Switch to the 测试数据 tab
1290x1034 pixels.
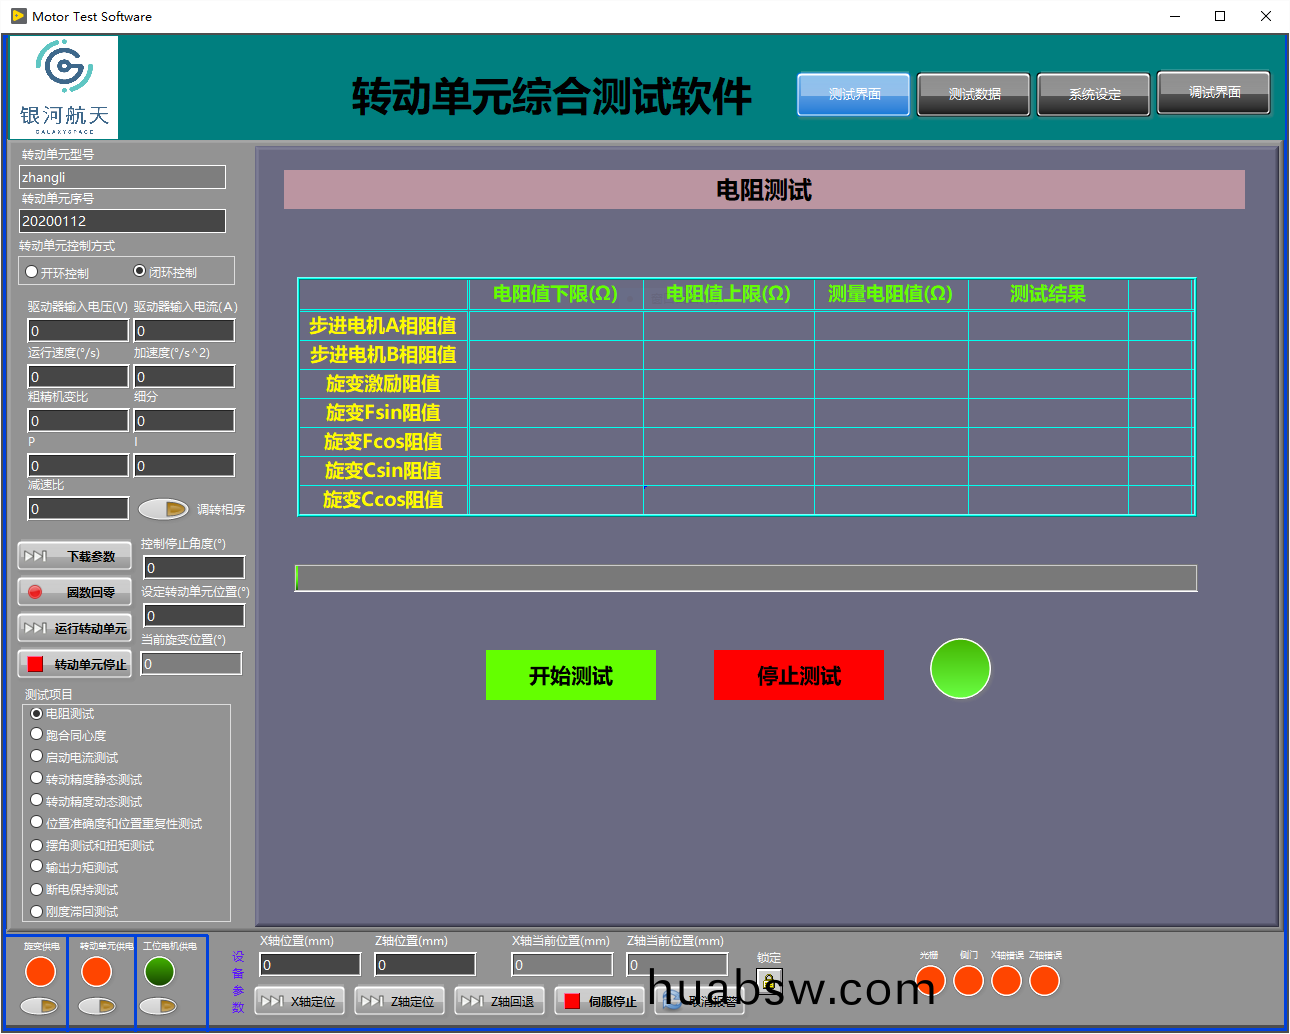point(973,94)
